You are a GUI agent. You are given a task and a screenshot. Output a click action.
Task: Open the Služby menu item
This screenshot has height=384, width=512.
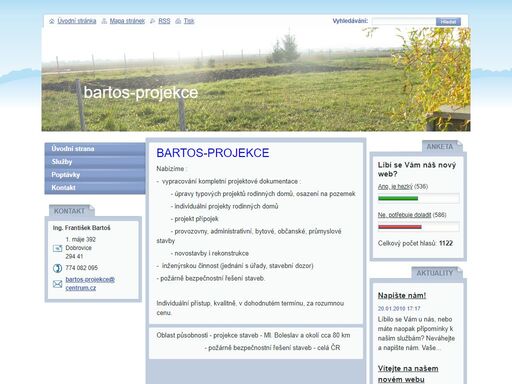point(95,162)
